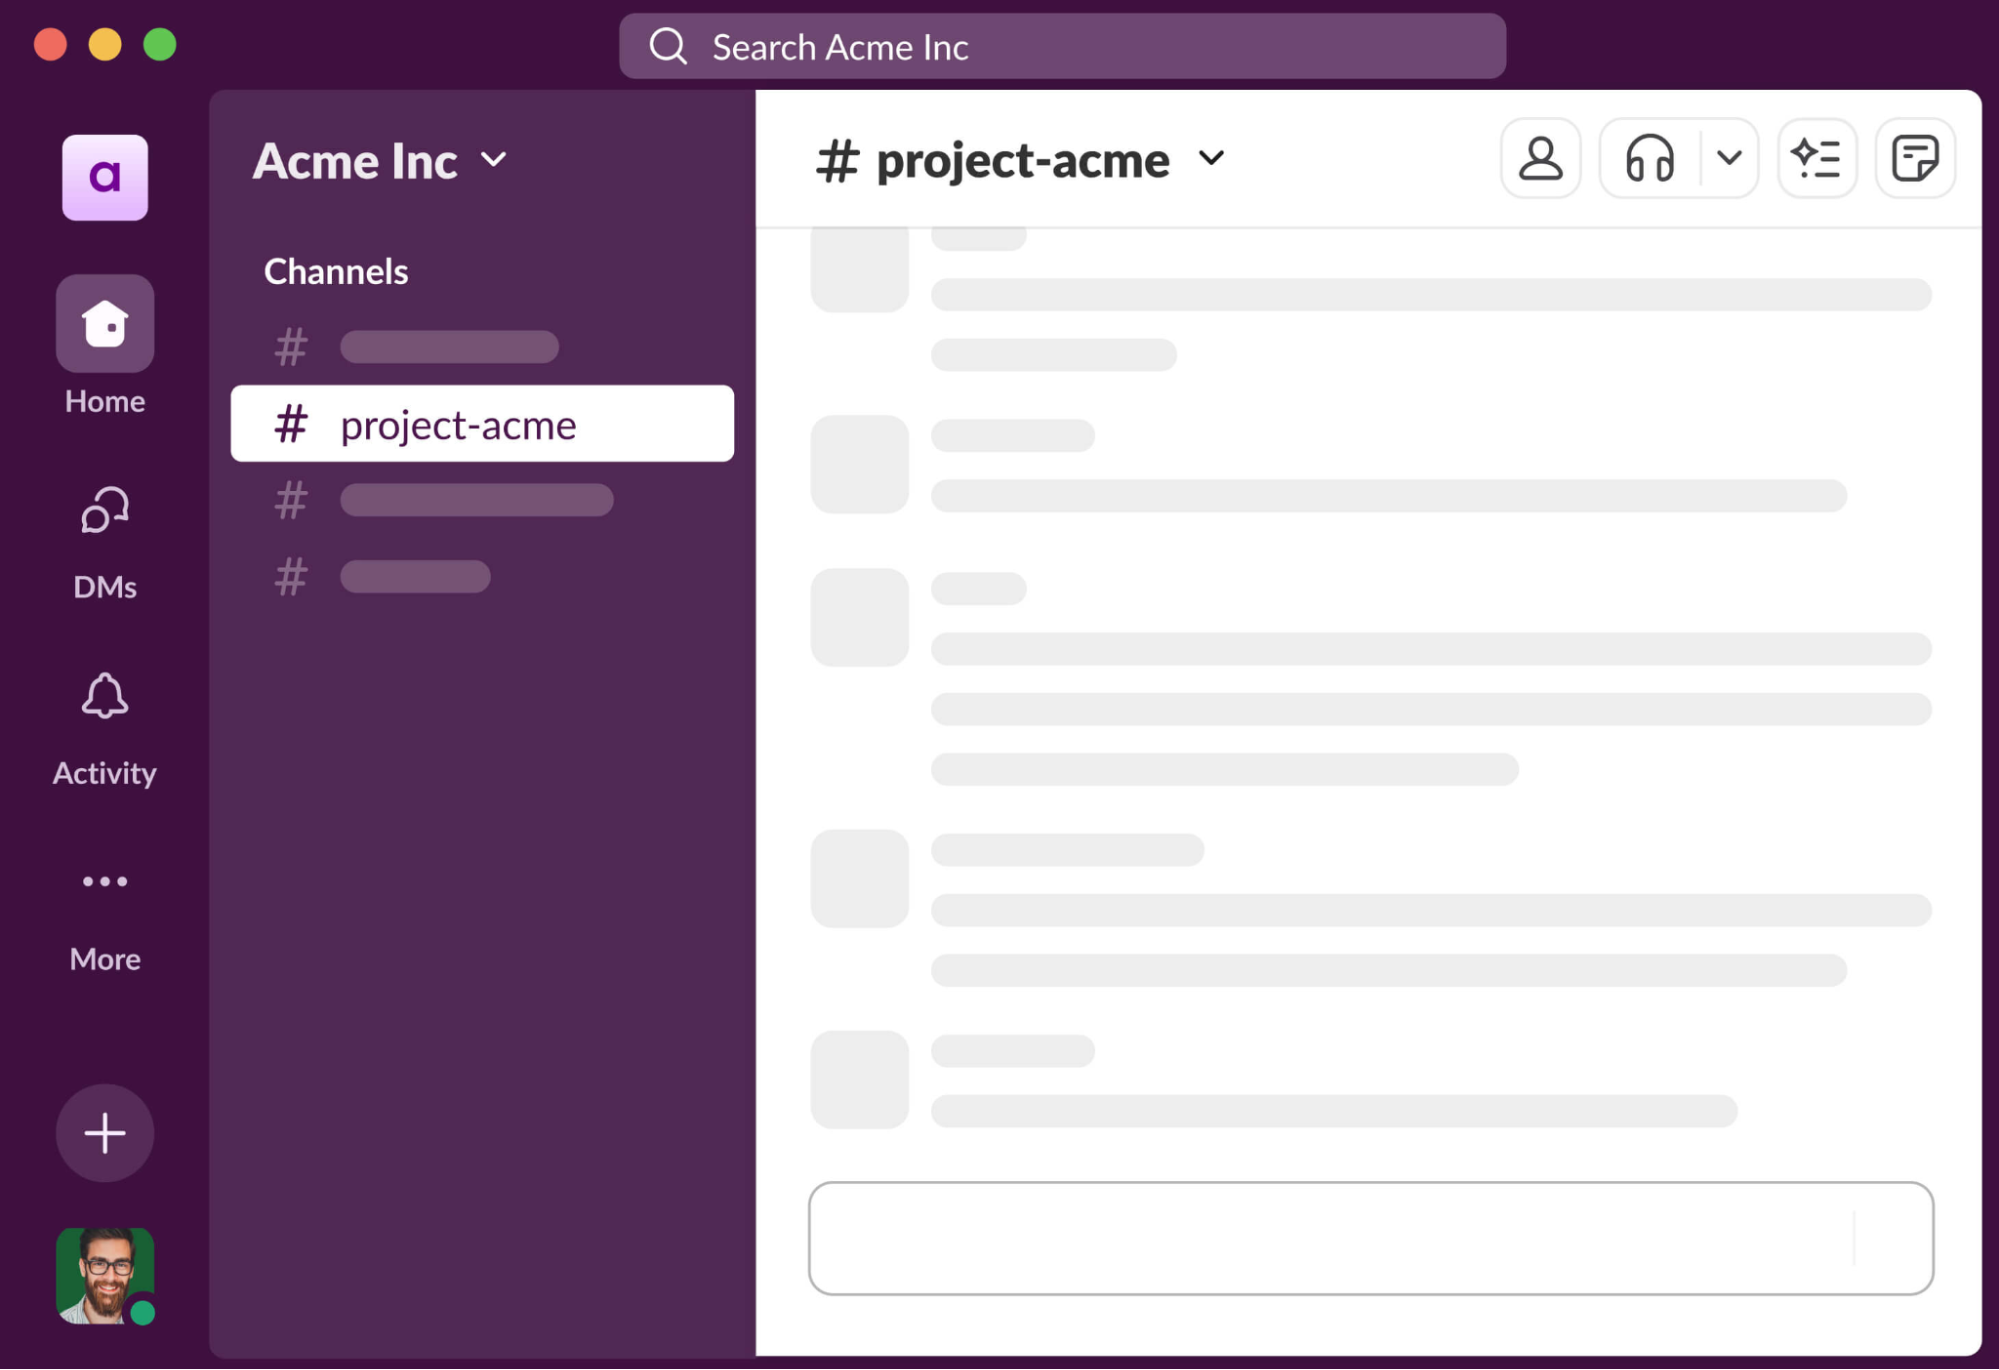Expand the Acme Inc workspace menu
The height and width of the screenshot is (1370, 1999).
[378, 158]
